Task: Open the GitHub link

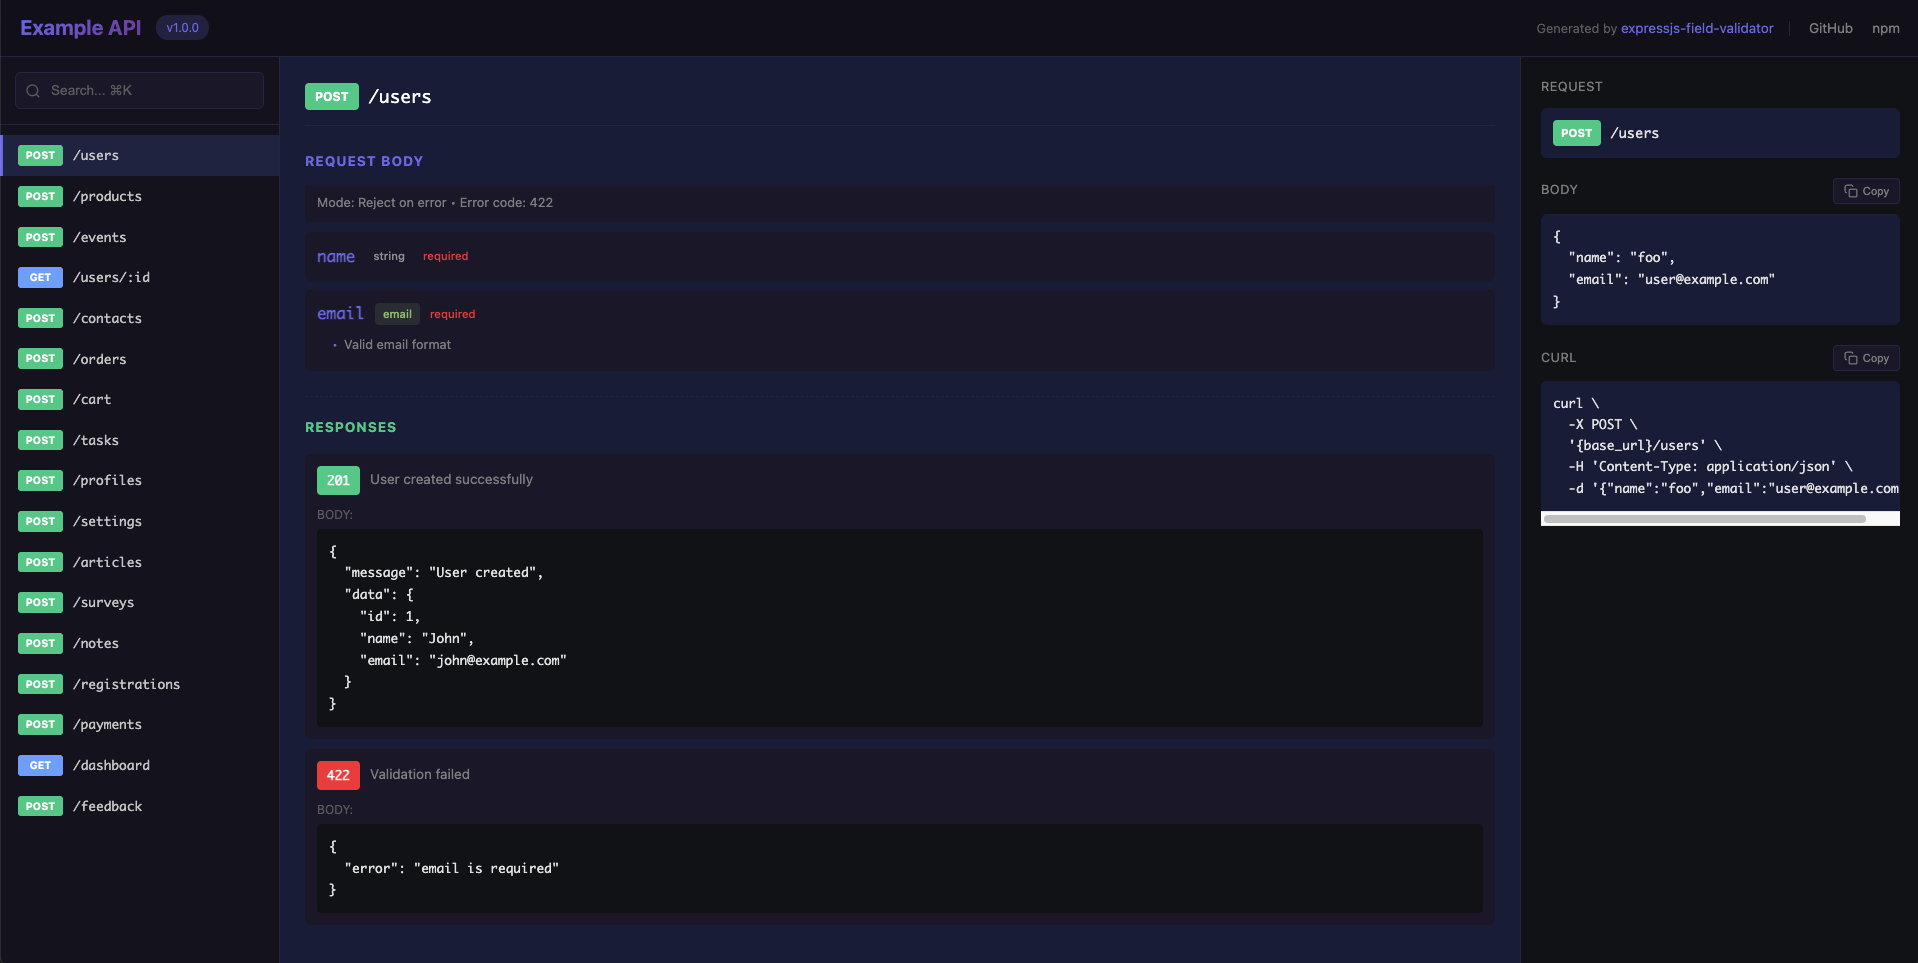Action: coord(1830,27)
